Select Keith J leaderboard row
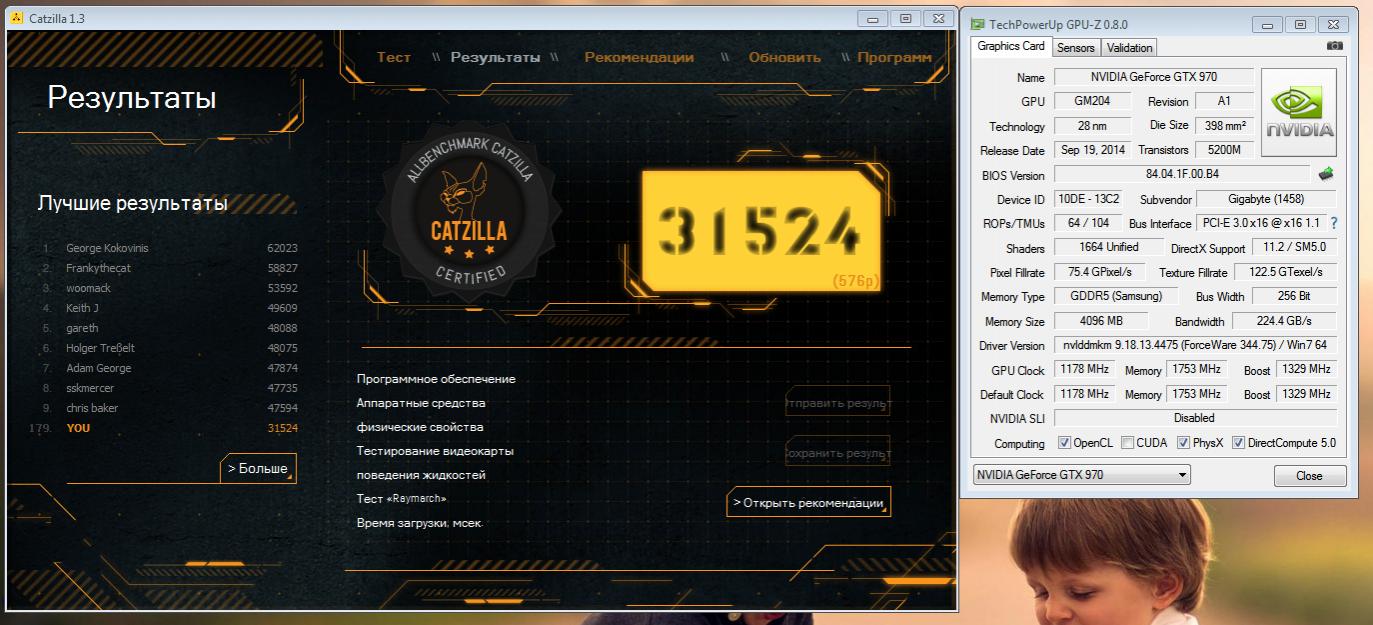 (170, 308)
